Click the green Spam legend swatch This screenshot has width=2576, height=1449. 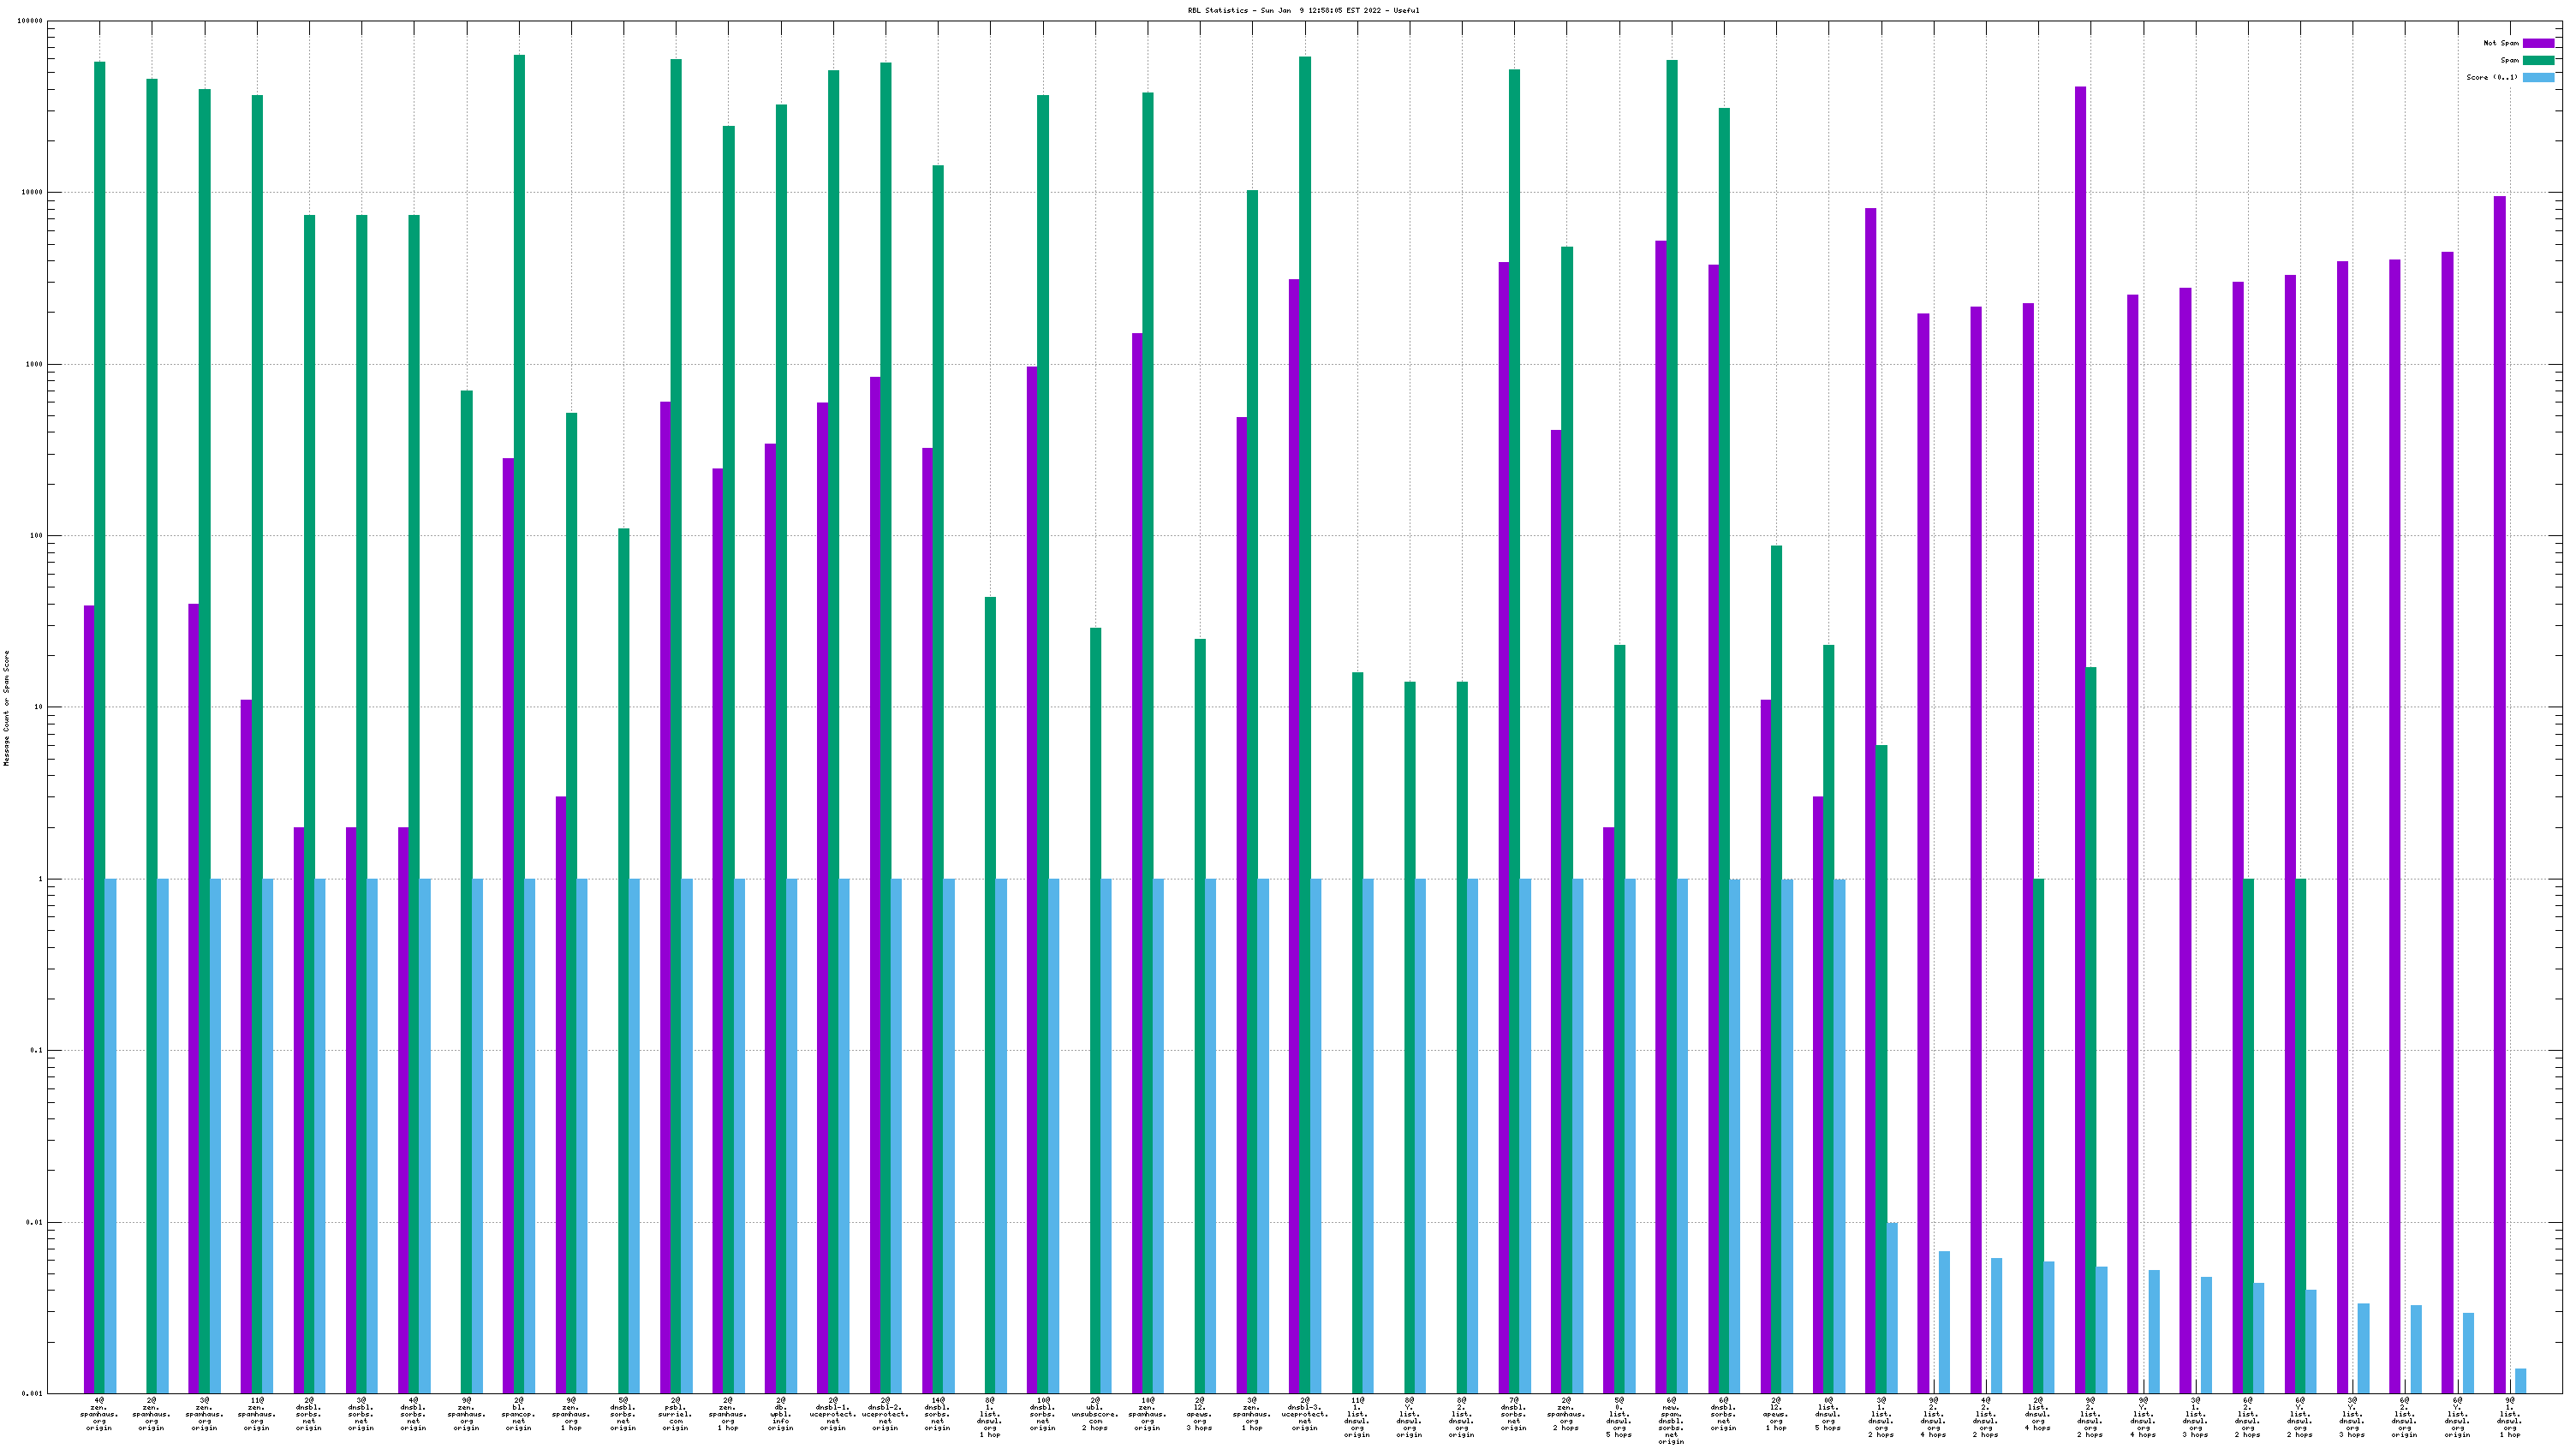(x=2538, y=60)
